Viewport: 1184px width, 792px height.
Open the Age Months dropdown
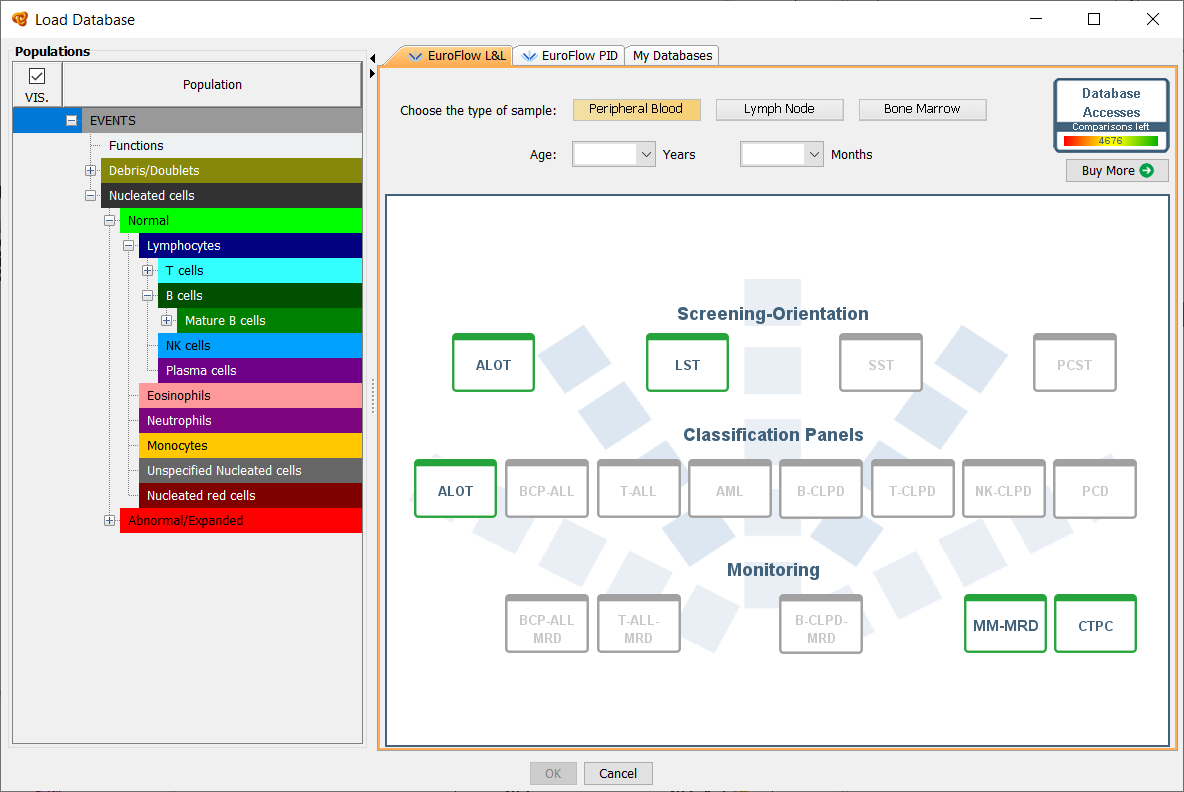pos(813,154)
